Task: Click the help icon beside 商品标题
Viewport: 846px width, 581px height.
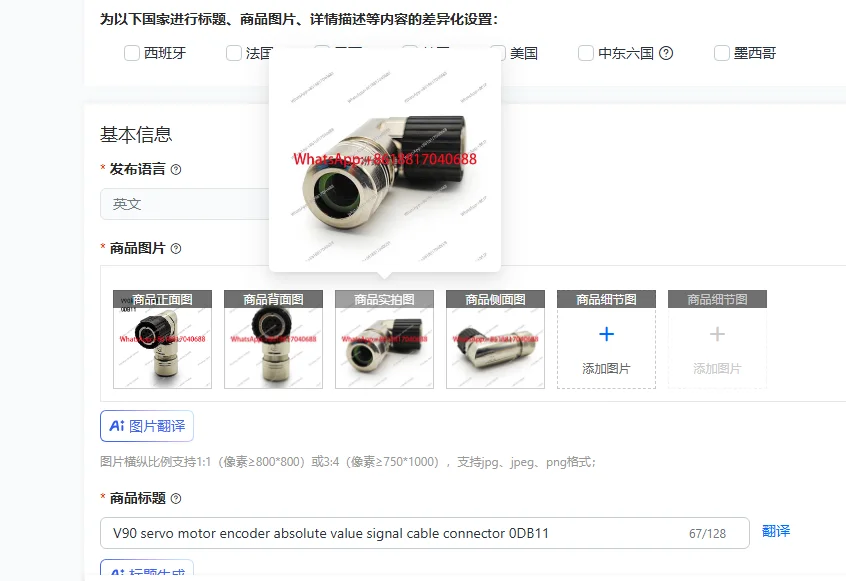Action: coord(176,498)
